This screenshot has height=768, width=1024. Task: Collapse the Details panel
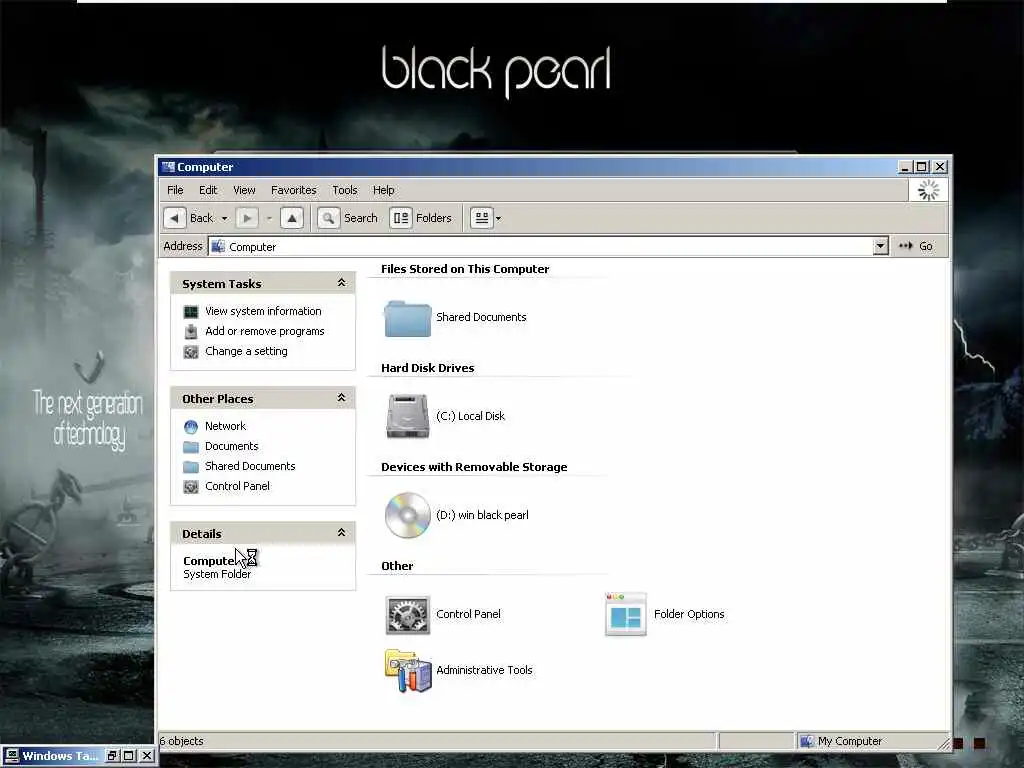[x=341, y=533]
